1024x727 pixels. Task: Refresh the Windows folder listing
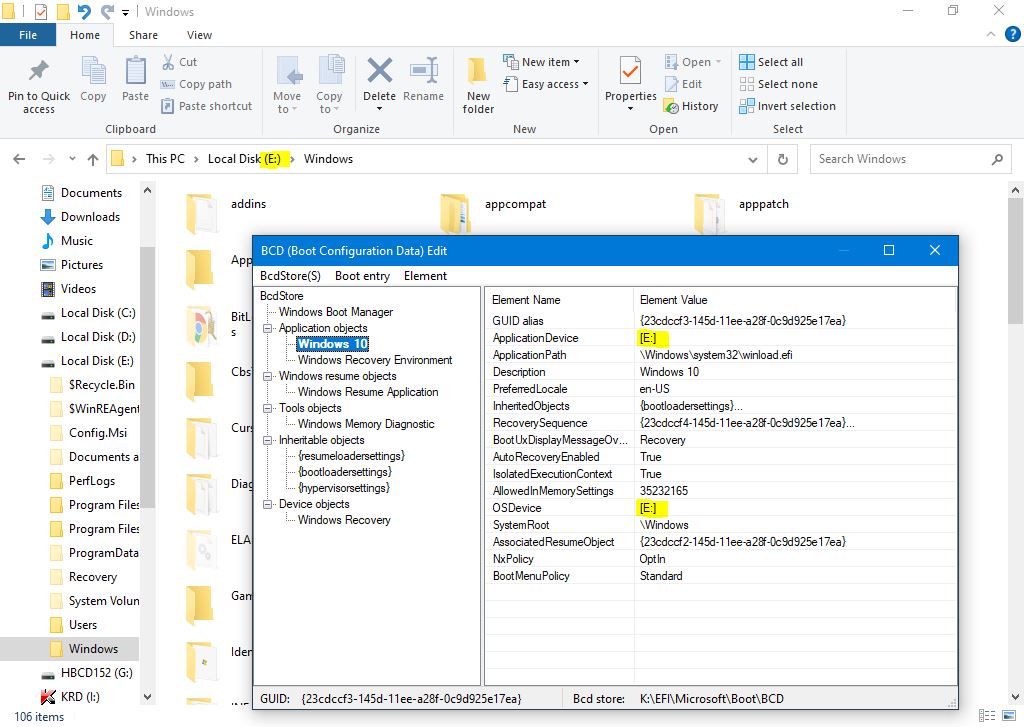(x=783, y=159)
